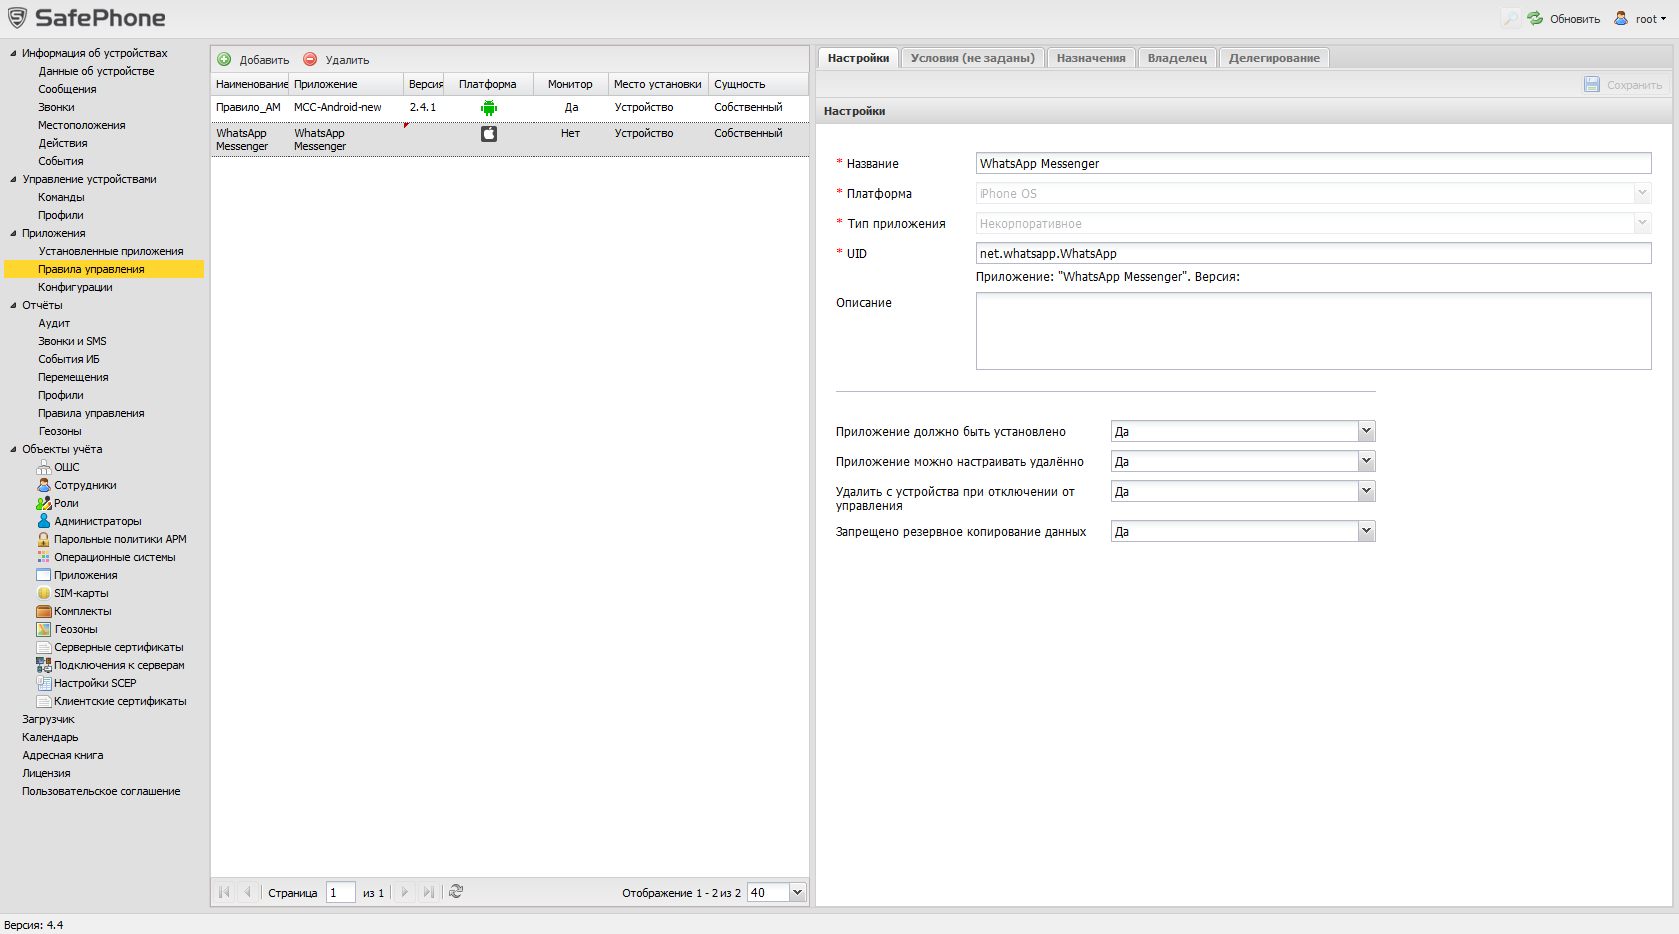Switch to the Владелец tab
This screenshot has height=934, width=1679.
pos(1177,58)
